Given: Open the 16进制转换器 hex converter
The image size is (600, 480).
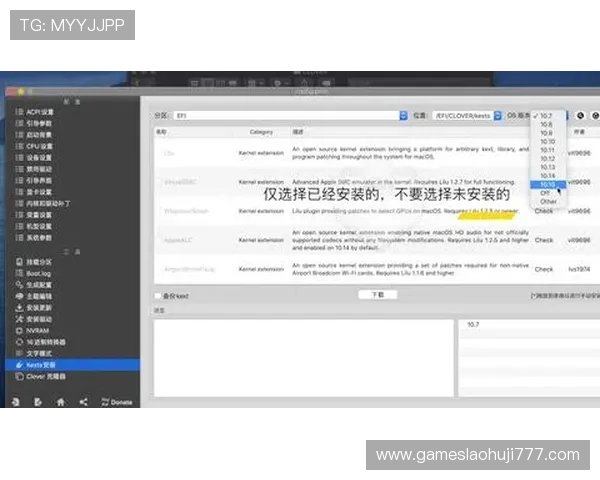Looking at the screenshot, I should tap(40, 342).
